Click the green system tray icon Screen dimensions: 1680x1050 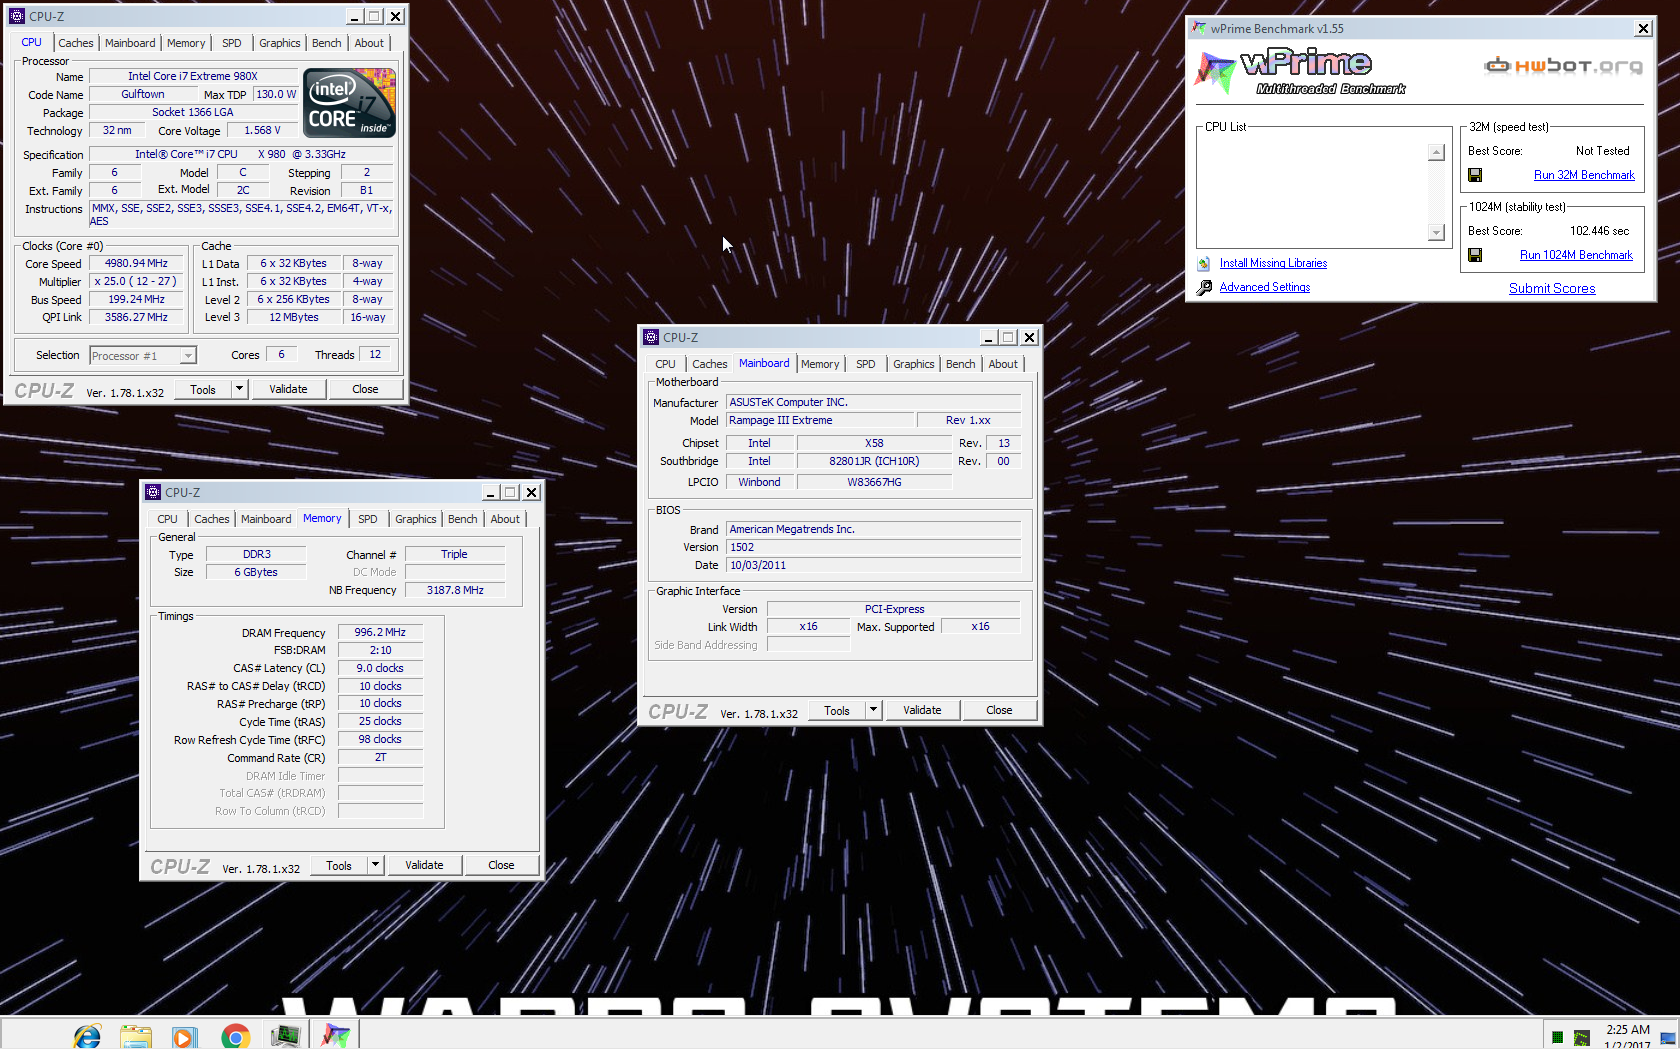point(1557,1038)
